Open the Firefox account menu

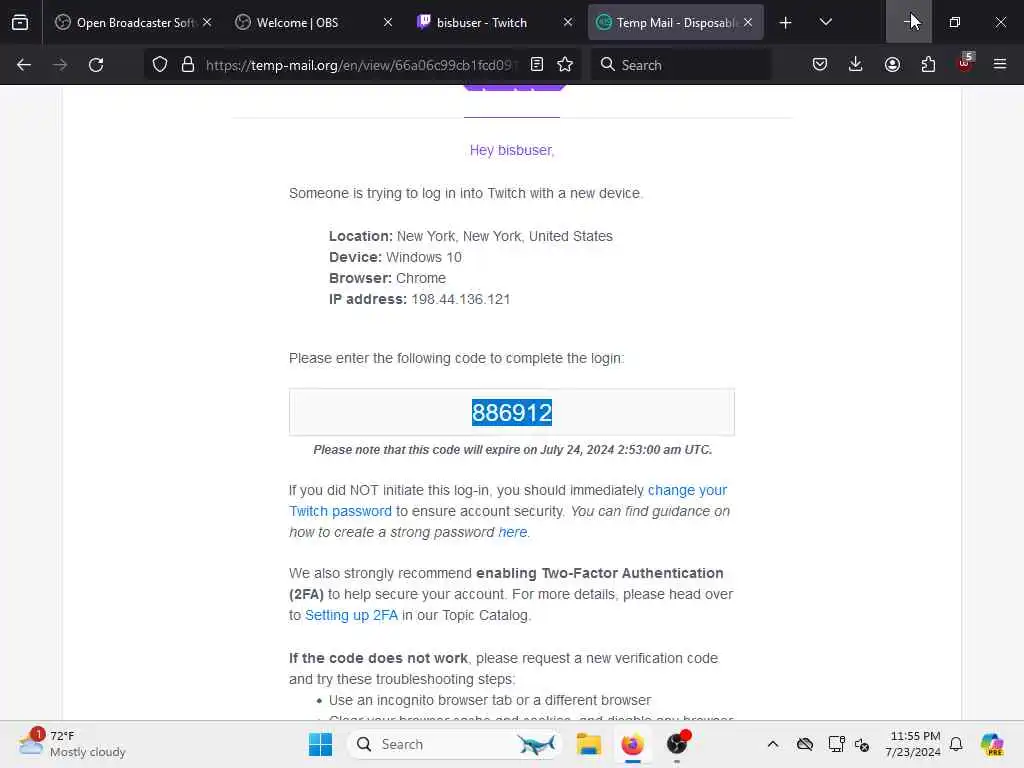point(892,65)
